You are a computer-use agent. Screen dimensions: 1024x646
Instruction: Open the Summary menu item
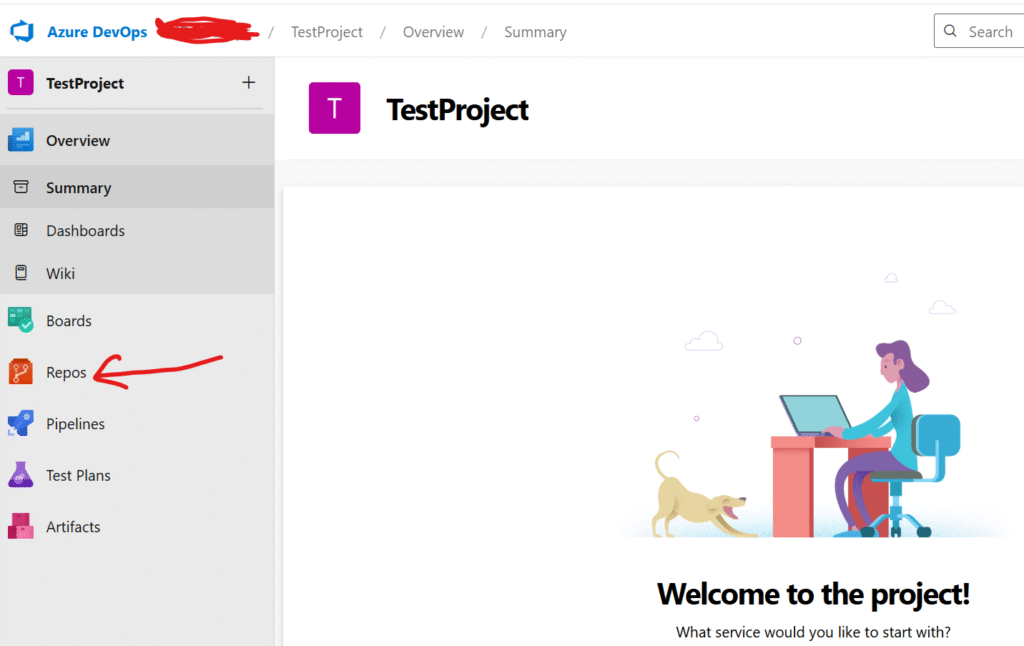137,187
